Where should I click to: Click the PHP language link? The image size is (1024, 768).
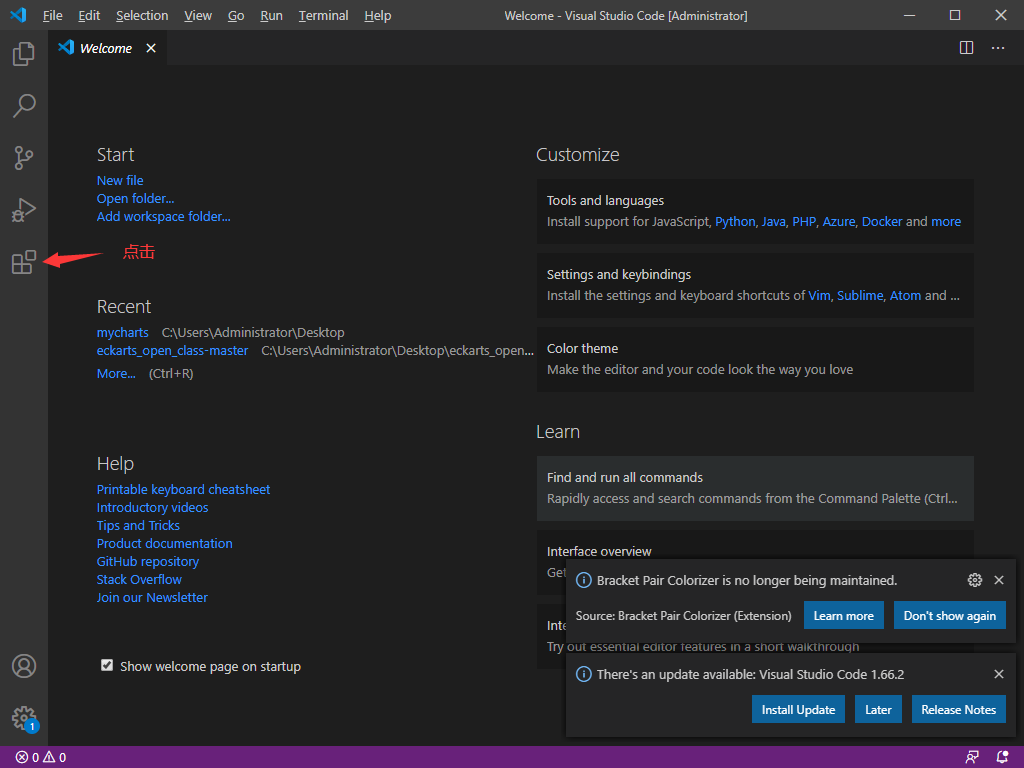[804, 221]
